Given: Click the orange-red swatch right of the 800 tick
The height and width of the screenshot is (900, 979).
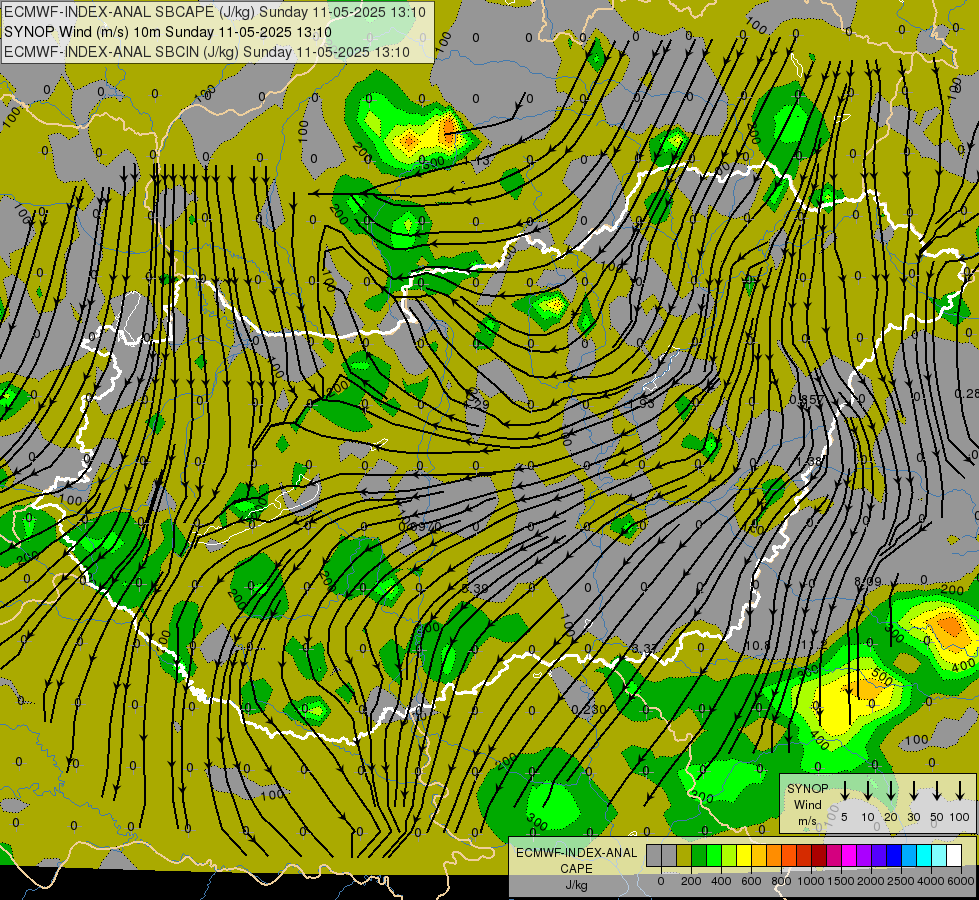Looking at the screenshot, I should pyautogui.click(x=790, y=855).
